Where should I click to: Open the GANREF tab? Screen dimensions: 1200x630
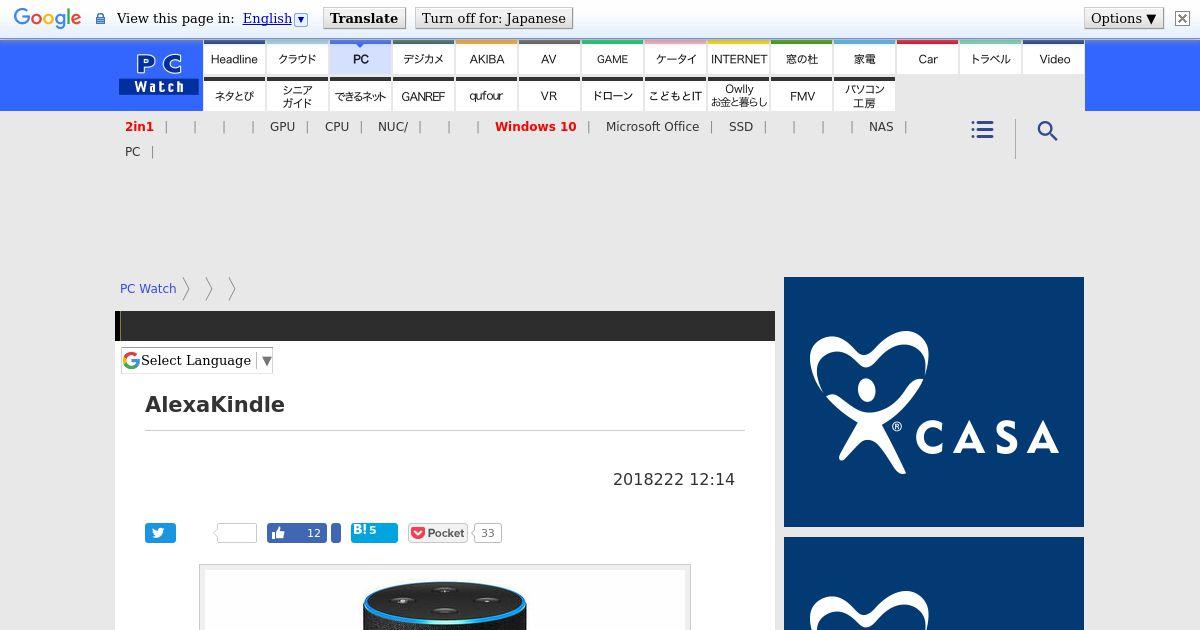pos(423,95)
